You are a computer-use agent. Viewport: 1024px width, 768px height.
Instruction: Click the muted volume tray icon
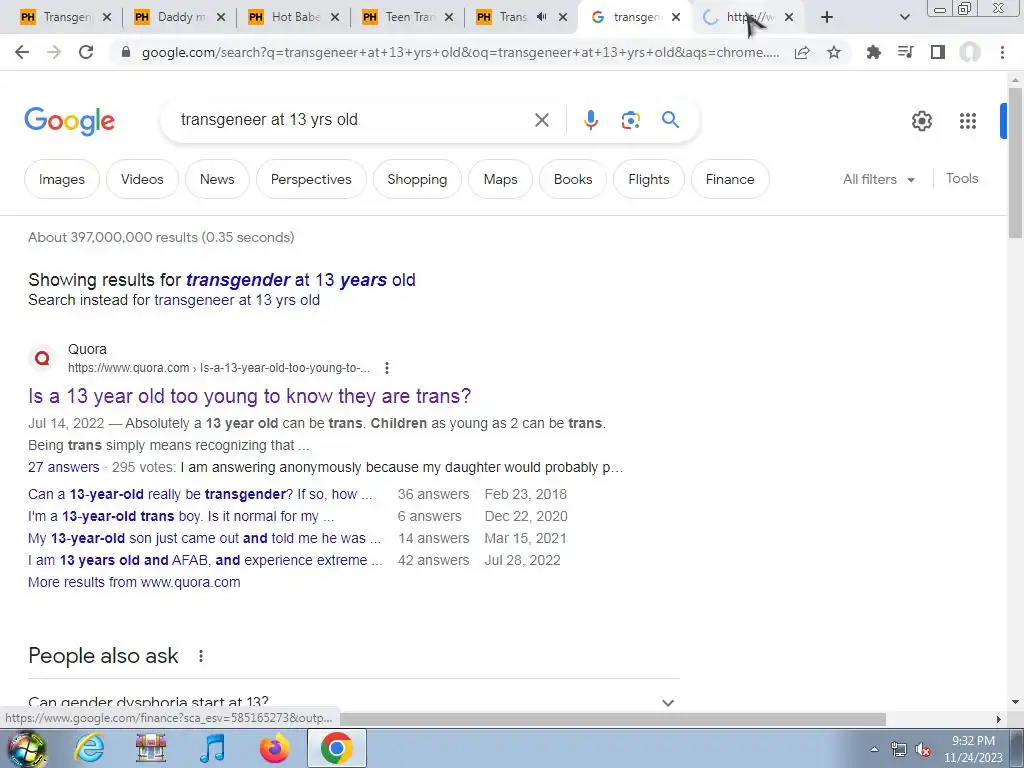tap(923, 749)
